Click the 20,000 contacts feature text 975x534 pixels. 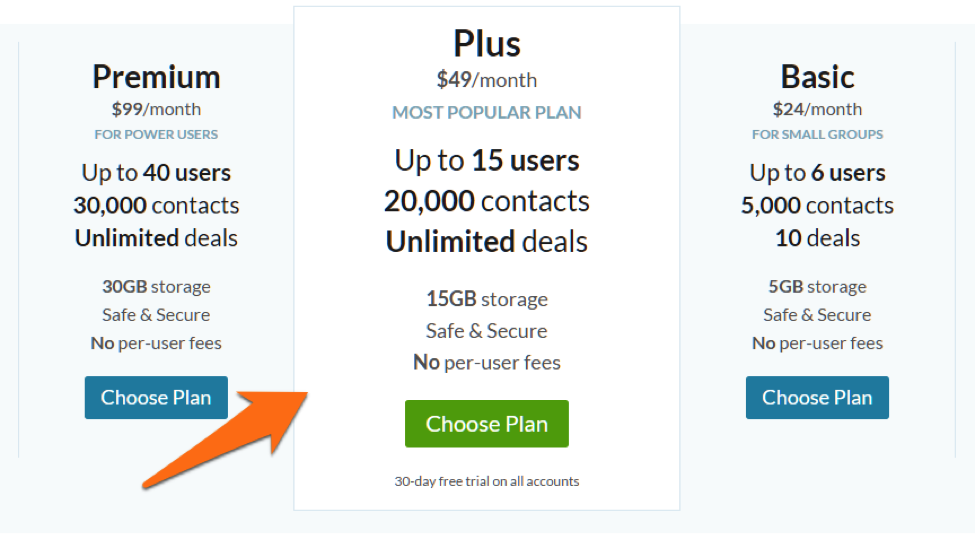click(487, 201)
